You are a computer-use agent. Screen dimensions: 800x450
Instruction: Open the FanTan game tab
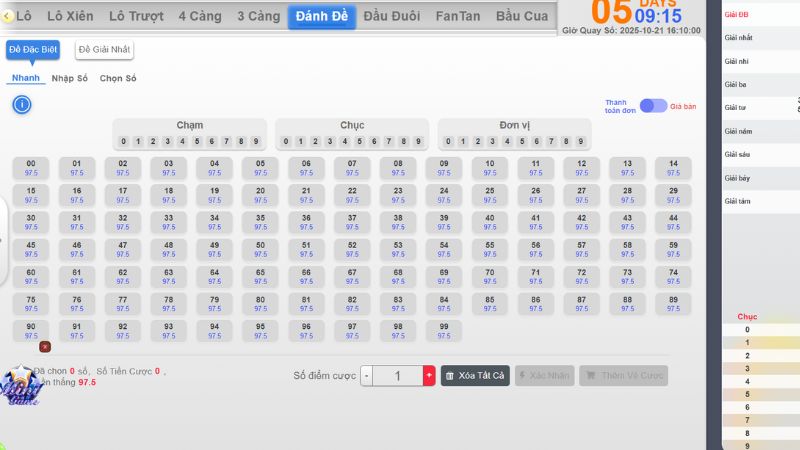pos(458,17)
